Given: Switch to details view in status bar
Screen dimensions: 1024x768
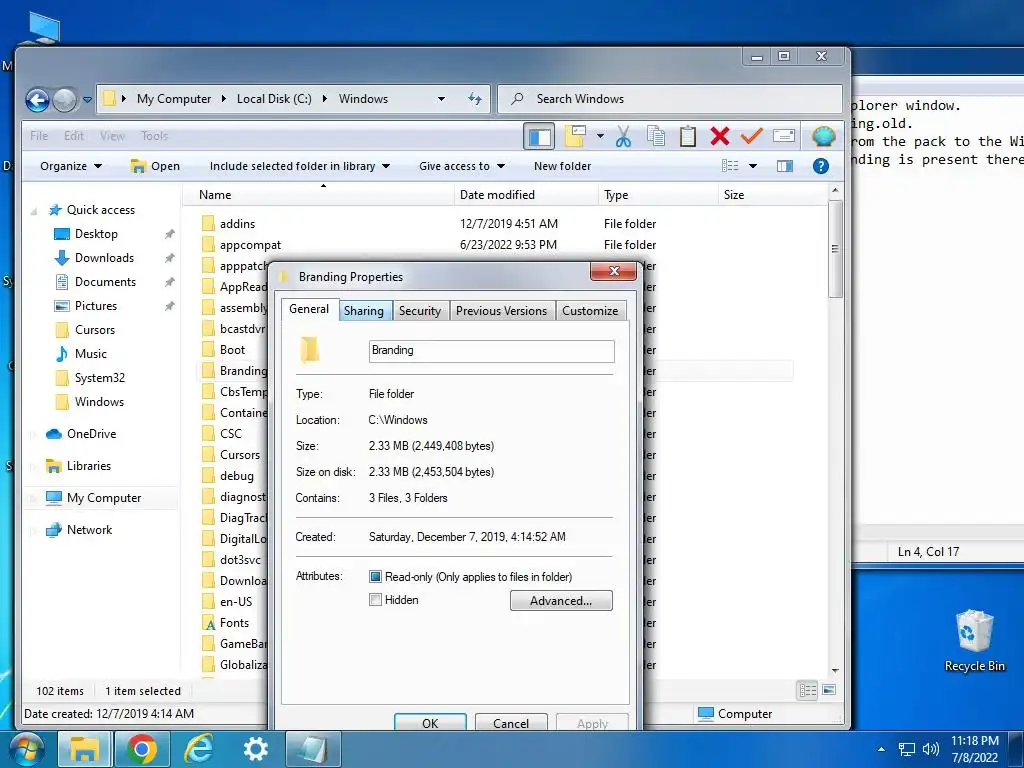Looking at the screenshot, I should point(808,690).
